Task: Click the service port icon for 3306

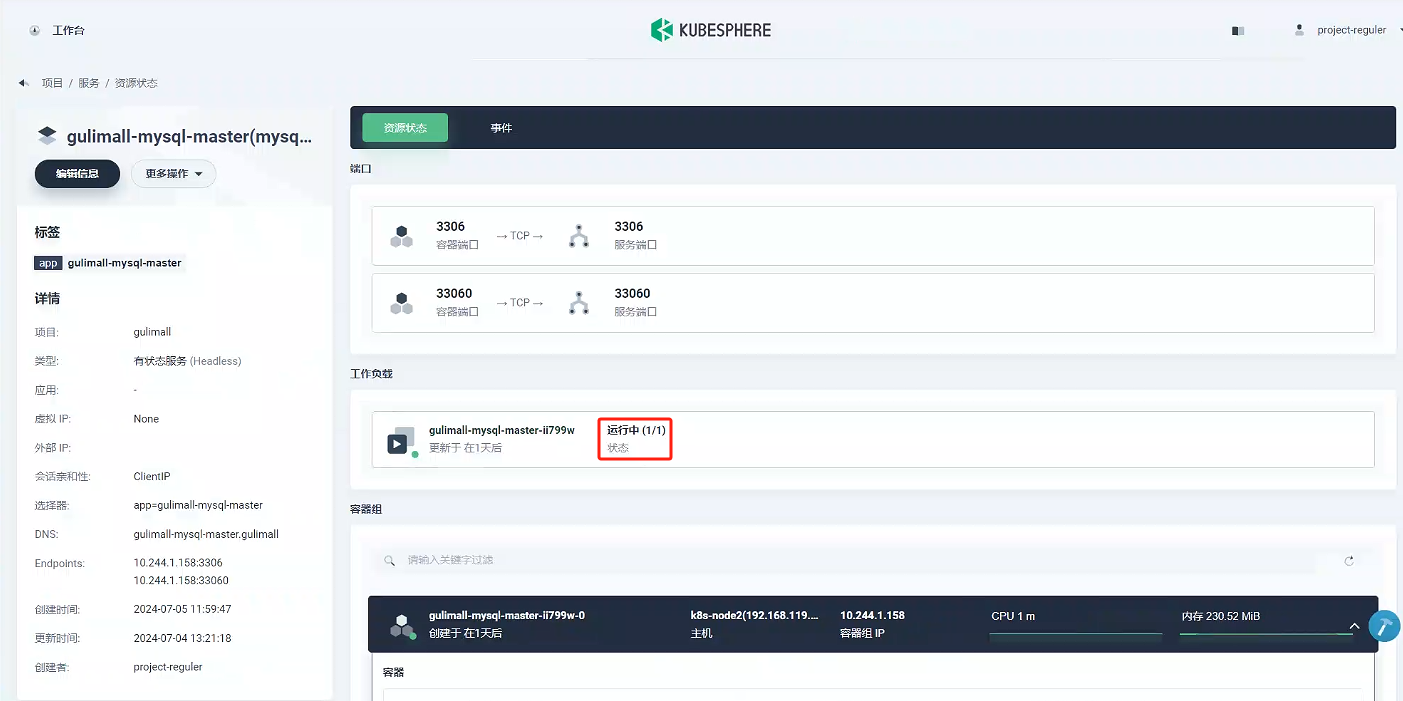Action: (x=579, y=236)
